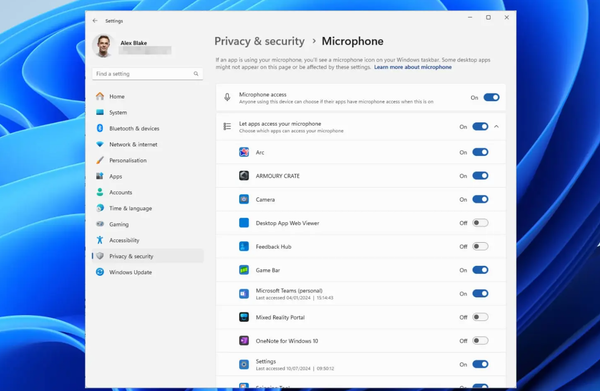The height and width of the screenshot is (391, 600).
Task: Disable microphone for Arc
Action: click(480, 152)
